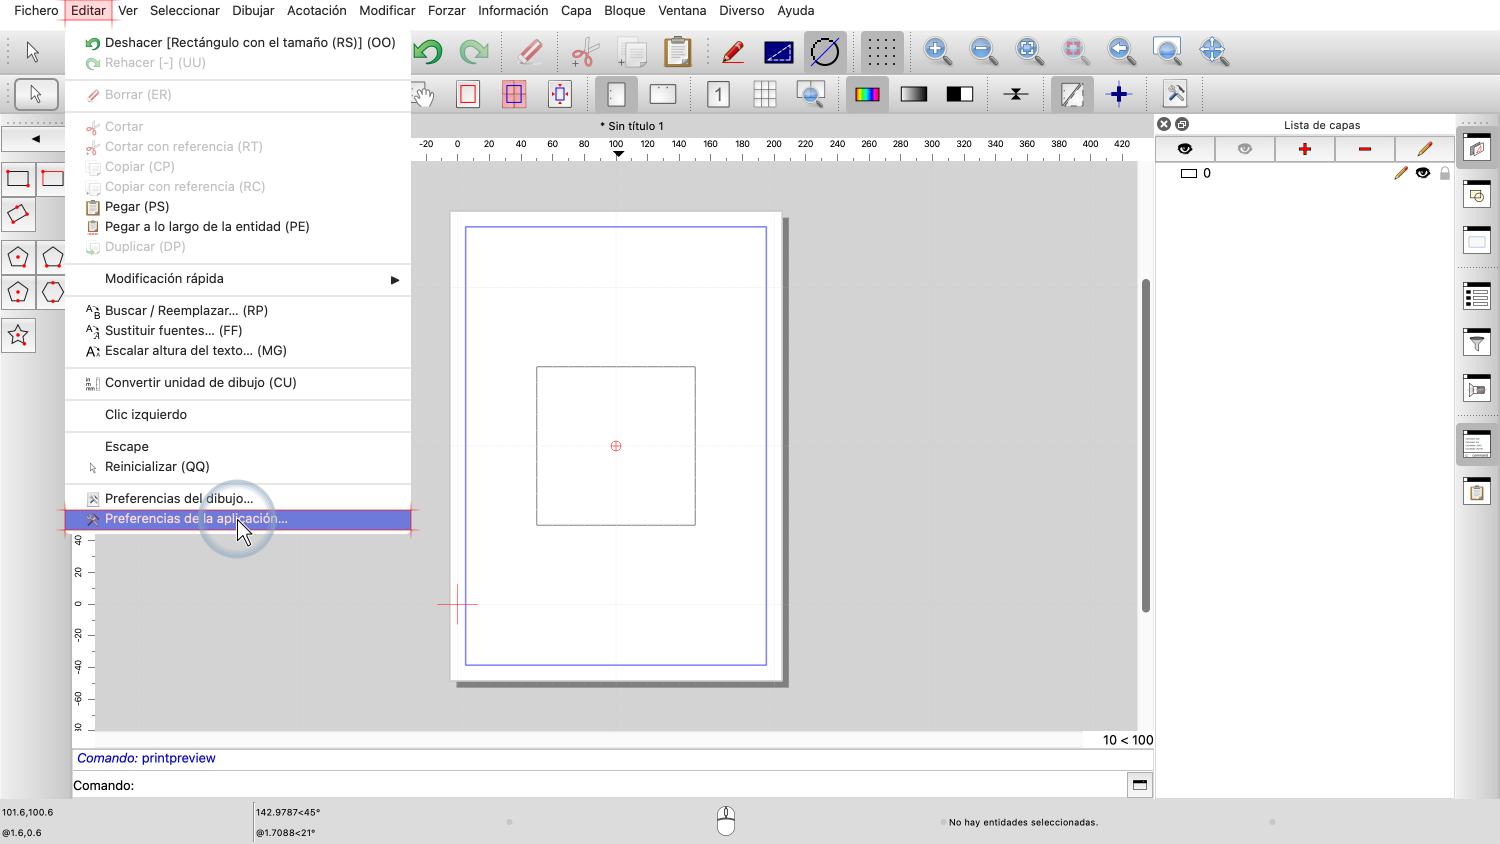Click the wrench and hammer settings icon
Image resolution: width=1500 pixels, height=844 pixels.
point(1175,94)
